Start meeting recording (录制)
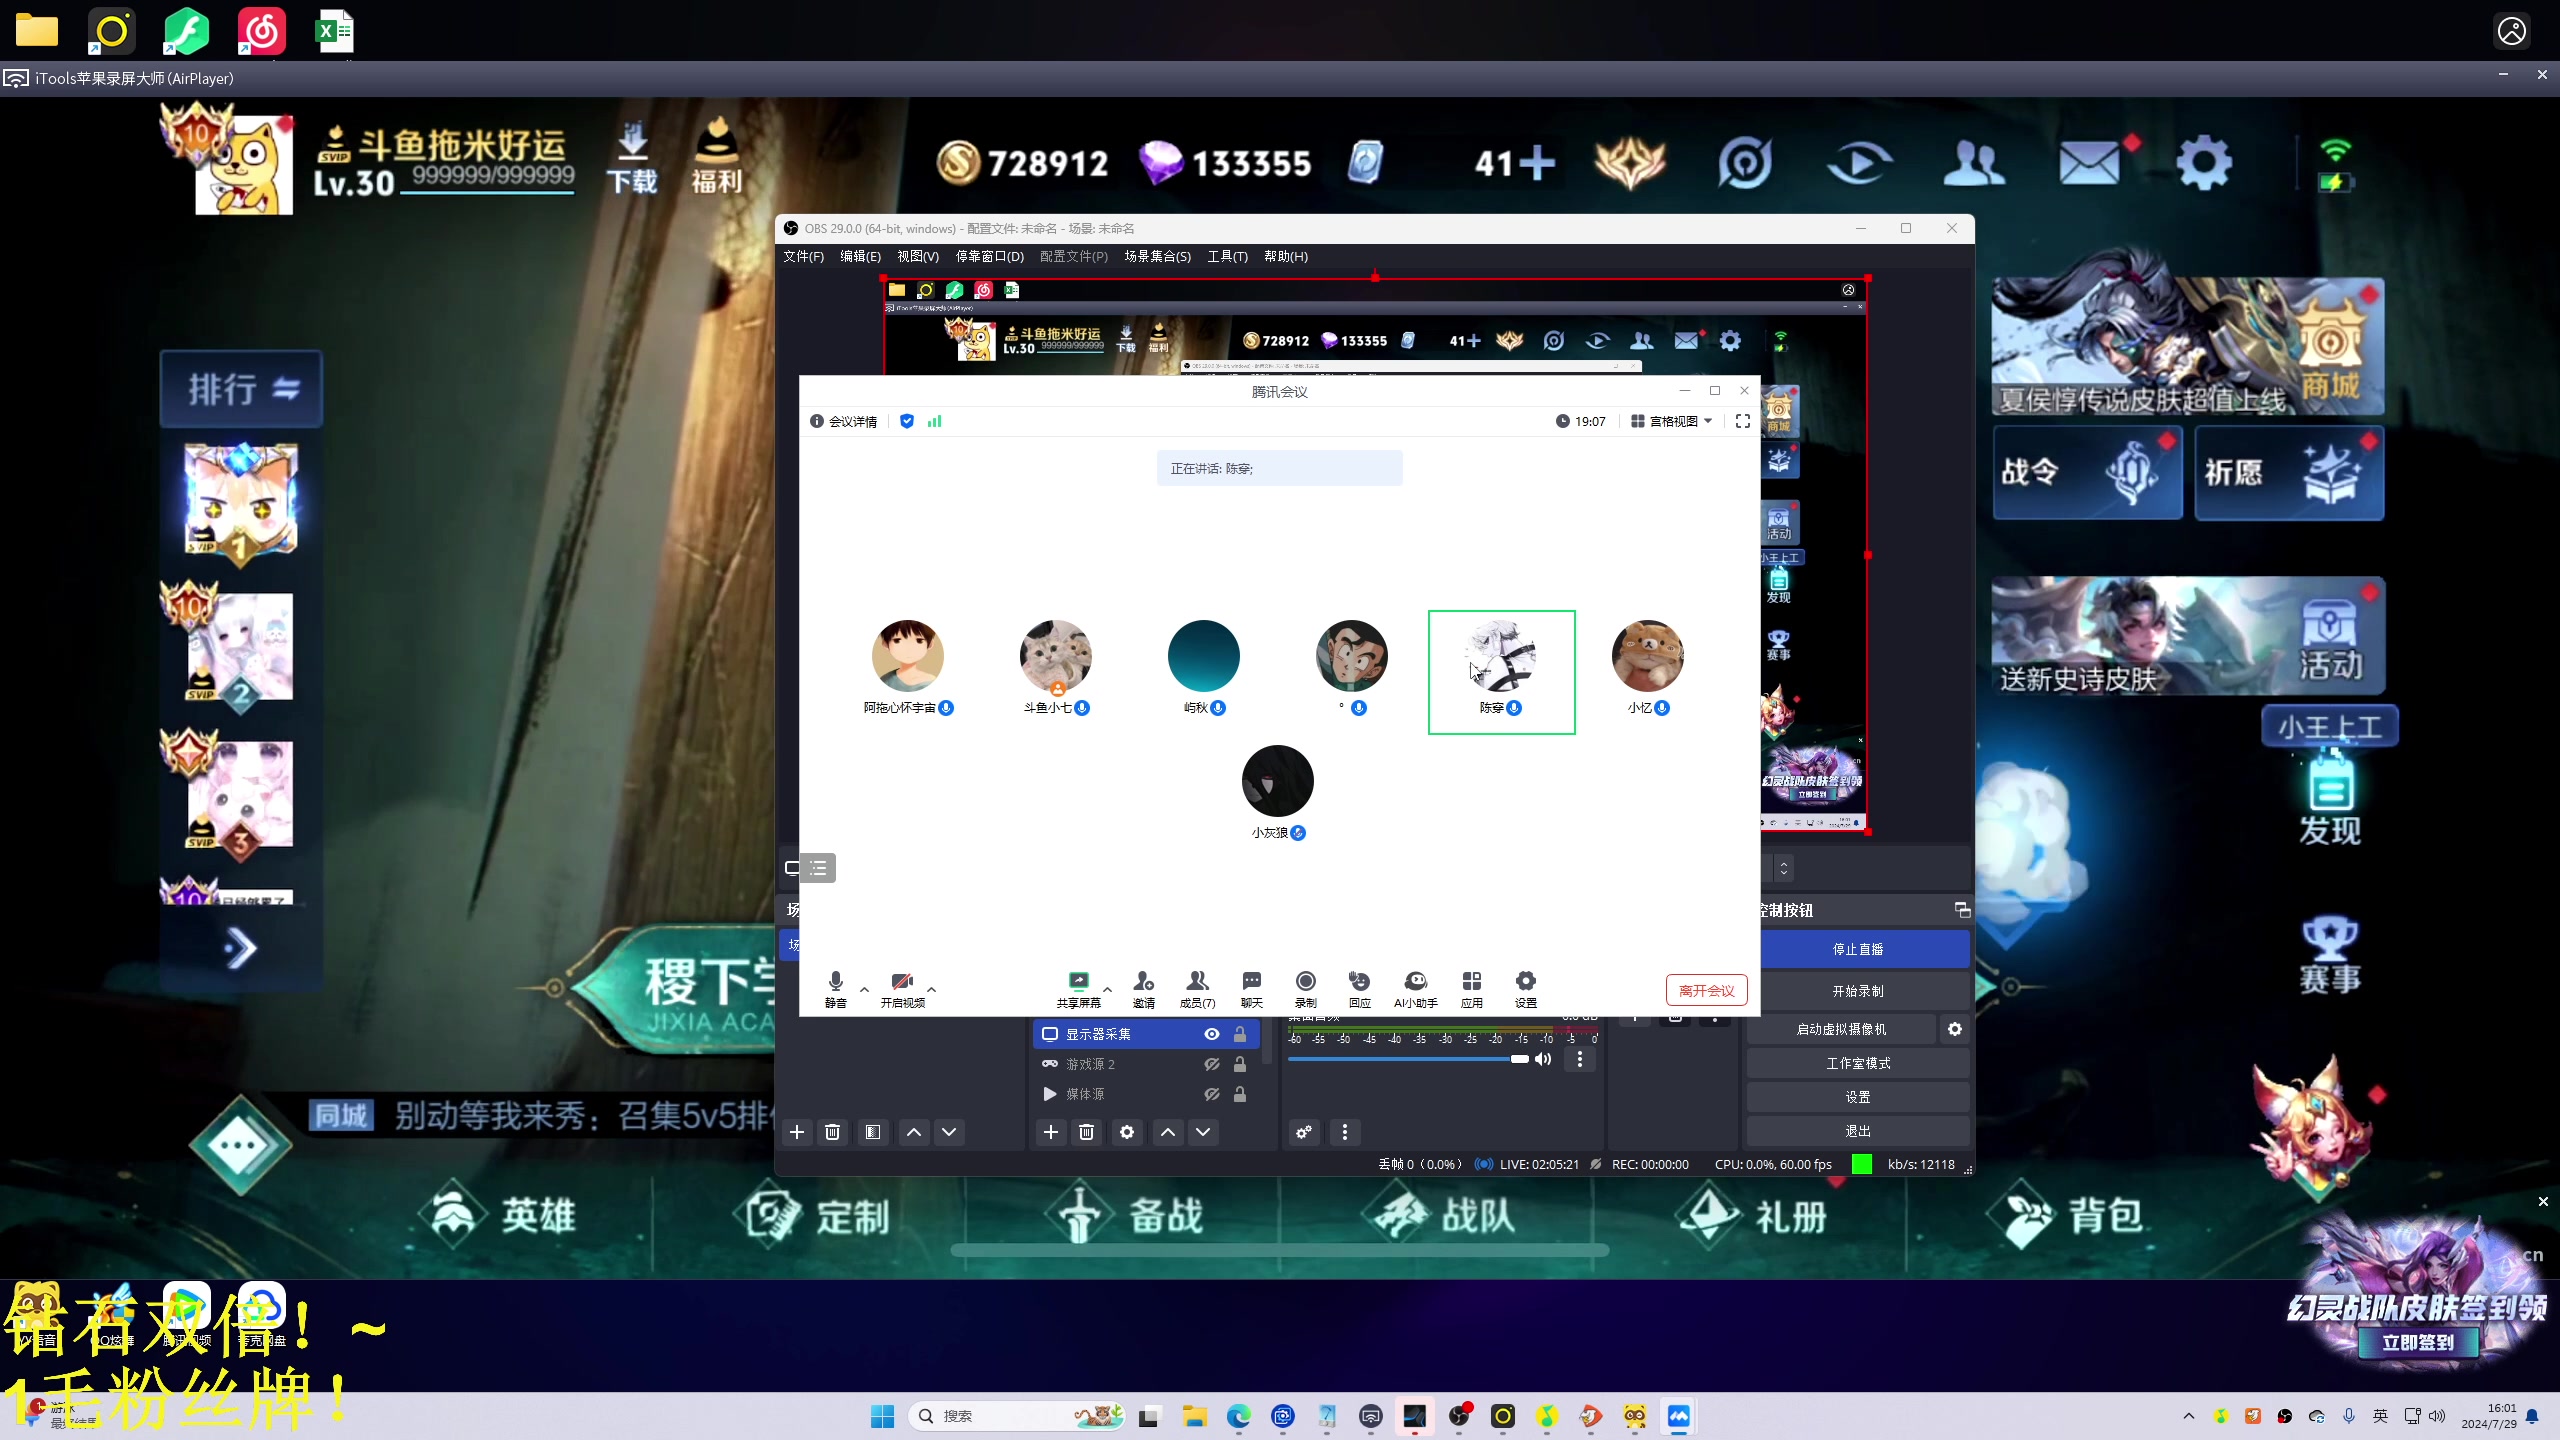 click(x=1305, y=988)
